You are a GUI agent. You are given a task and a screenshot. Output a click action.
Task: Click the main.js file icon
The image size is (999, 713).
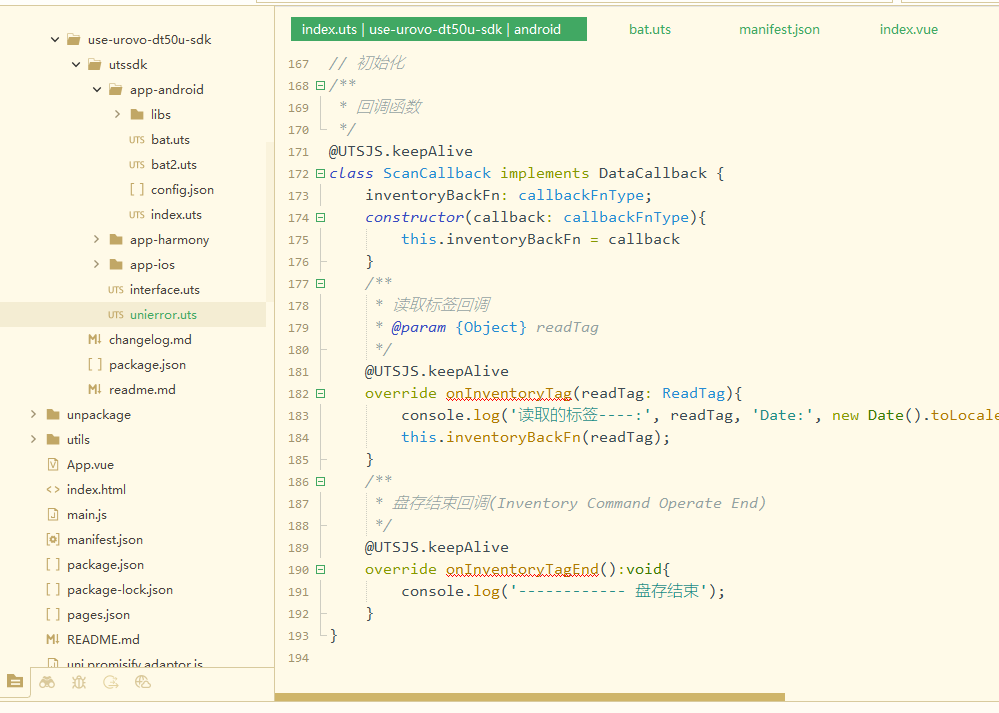click(53, 514)
